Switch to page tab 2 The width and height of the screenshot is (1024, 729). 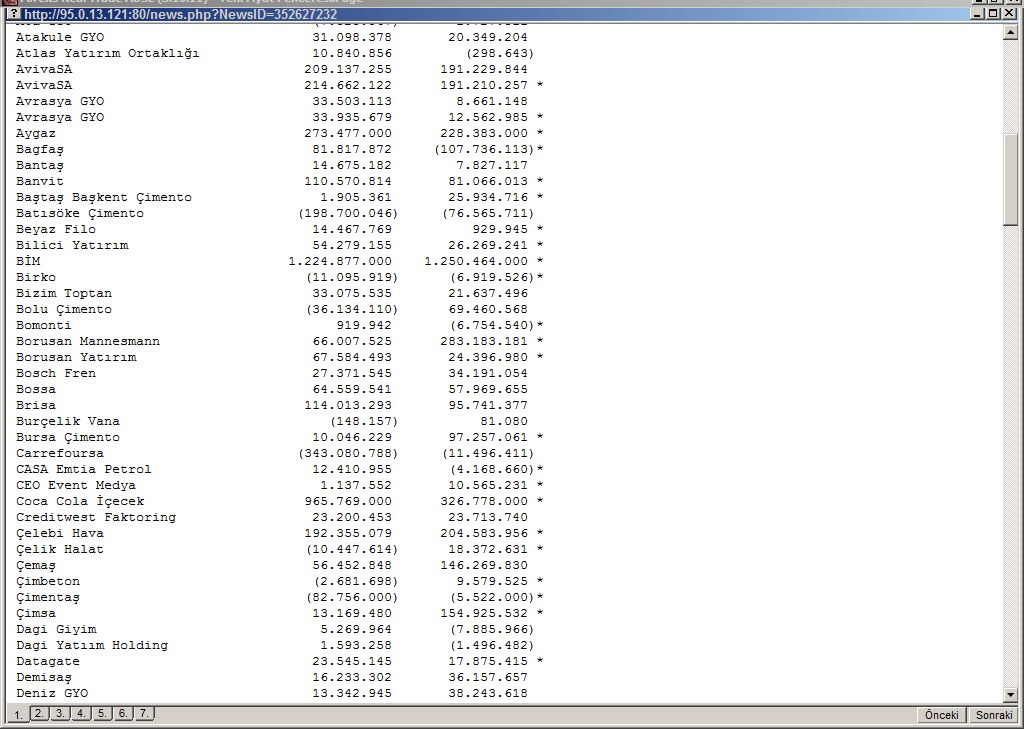pos(39,713)
